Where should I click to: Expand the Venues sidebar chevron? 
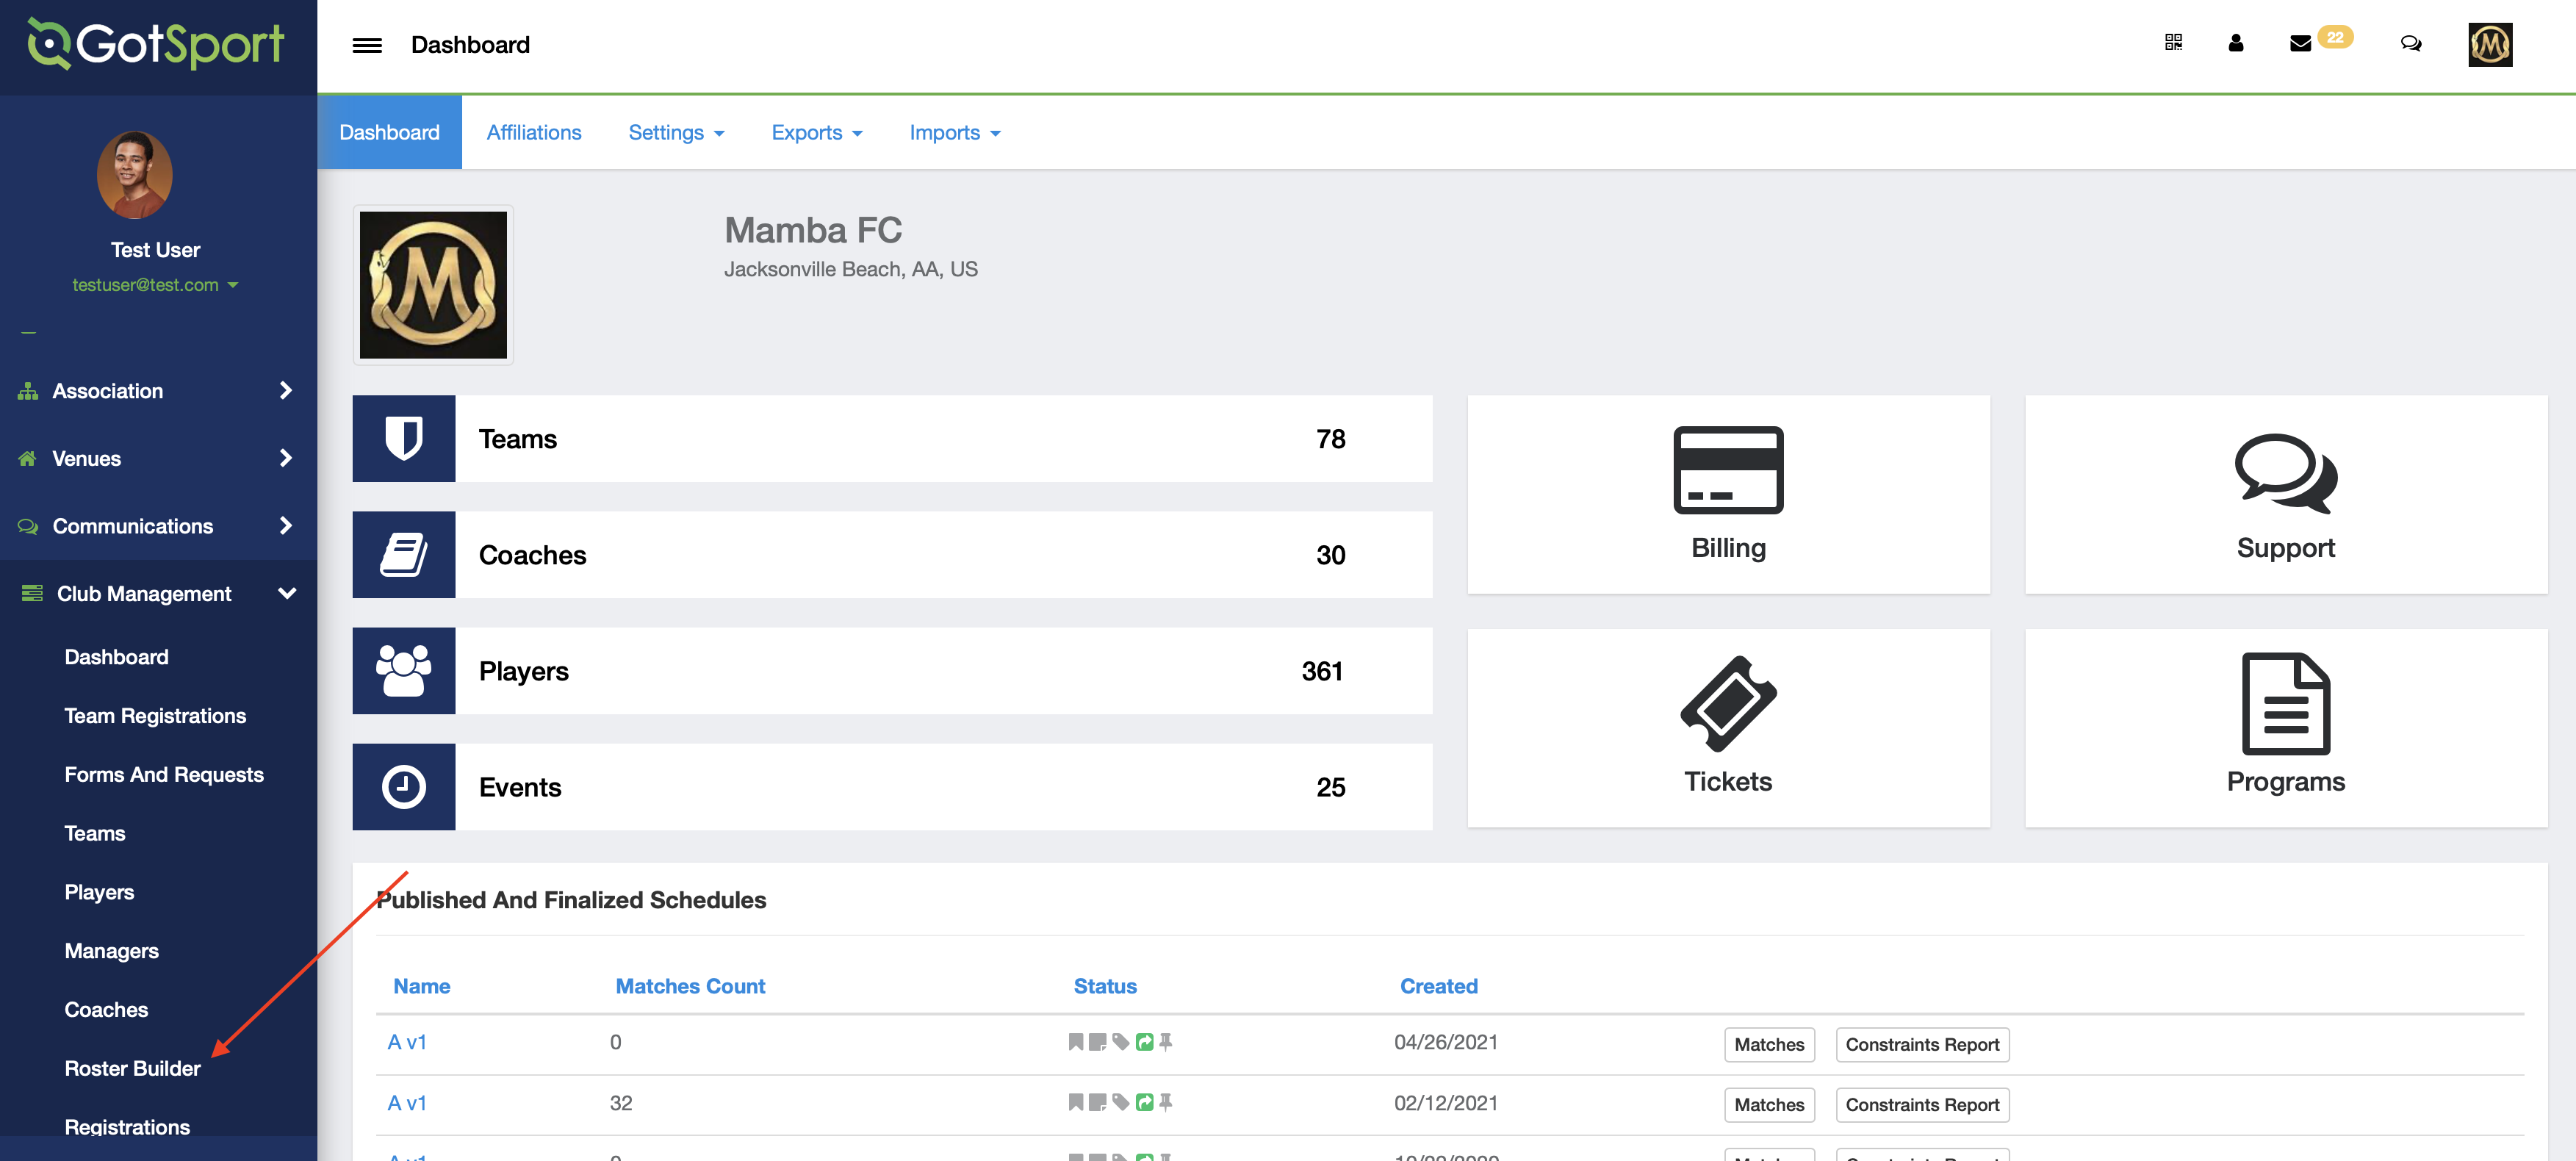[286, 458]
